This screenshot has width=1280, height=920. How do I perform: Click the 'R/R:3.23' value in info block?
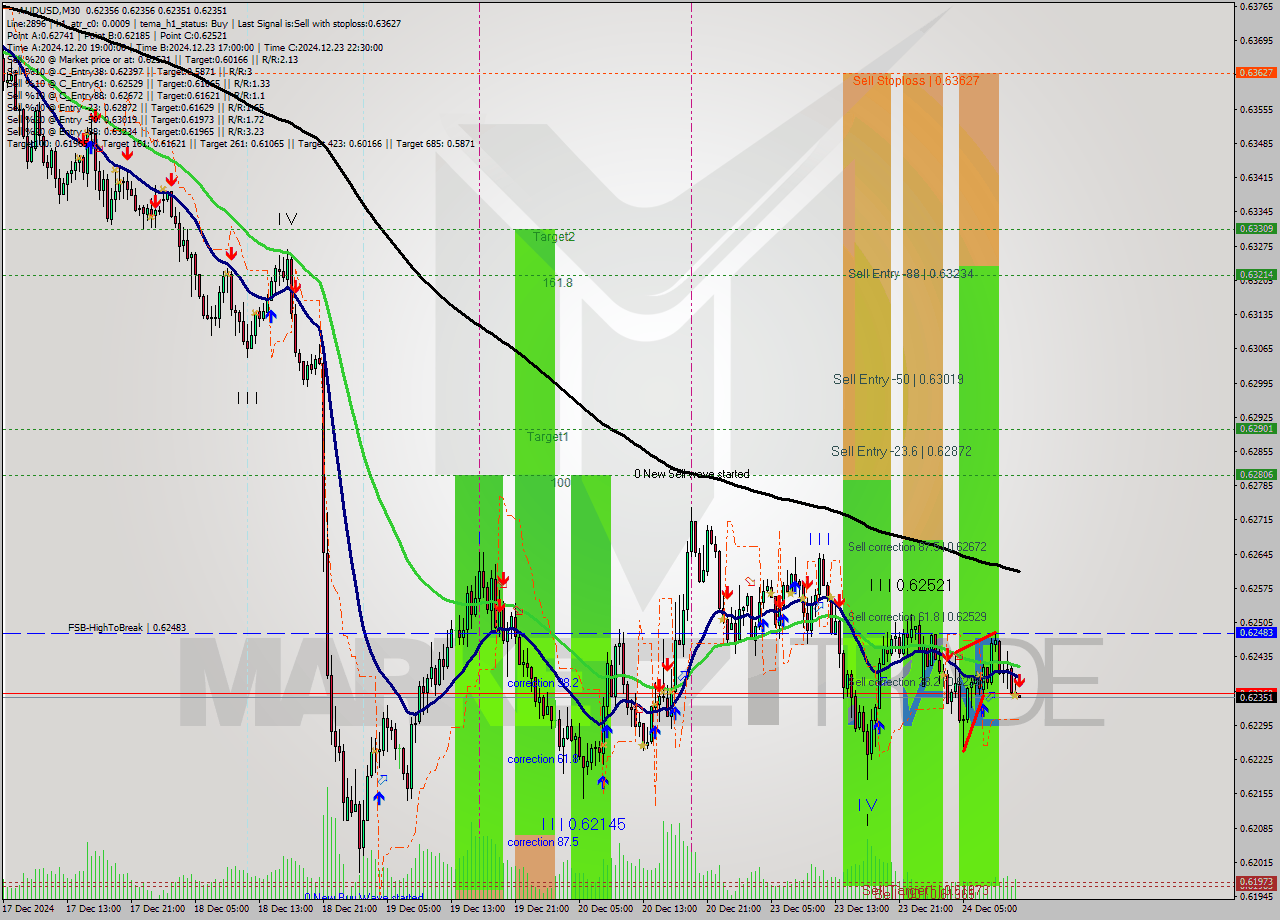[x=246, y=131]
